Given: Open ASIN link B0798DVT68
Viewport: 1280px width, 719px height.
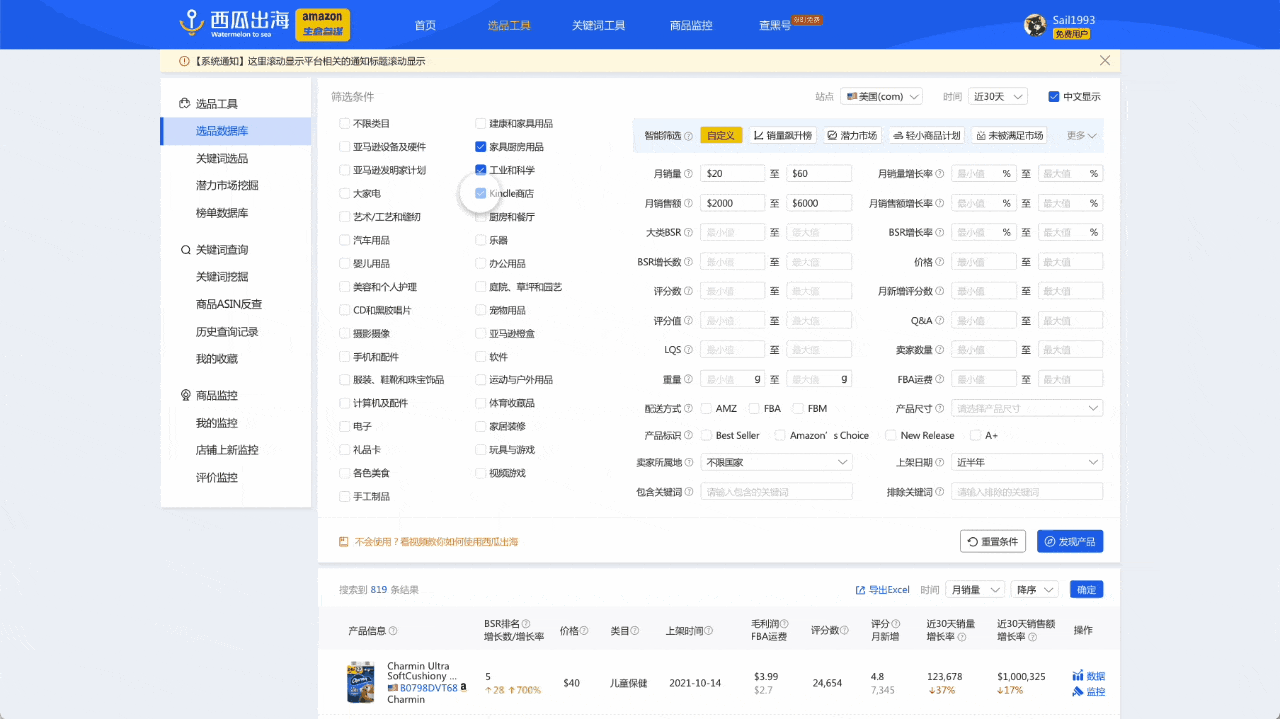Looking at the screenshot, I should pyautogui.click(x=428, y=688).
